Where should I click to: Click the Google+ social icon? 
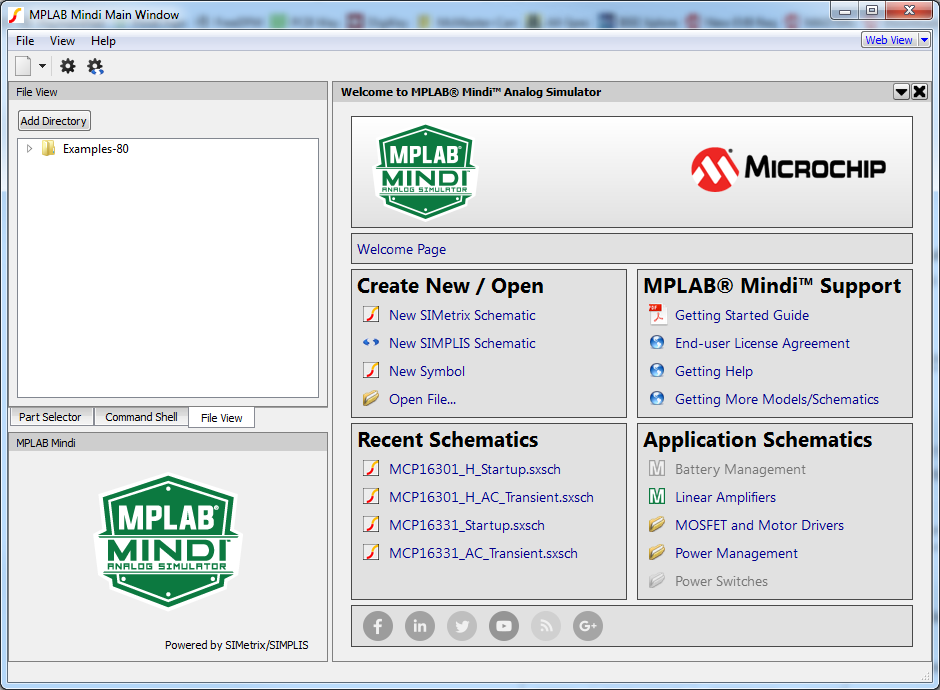coord(587,626)
